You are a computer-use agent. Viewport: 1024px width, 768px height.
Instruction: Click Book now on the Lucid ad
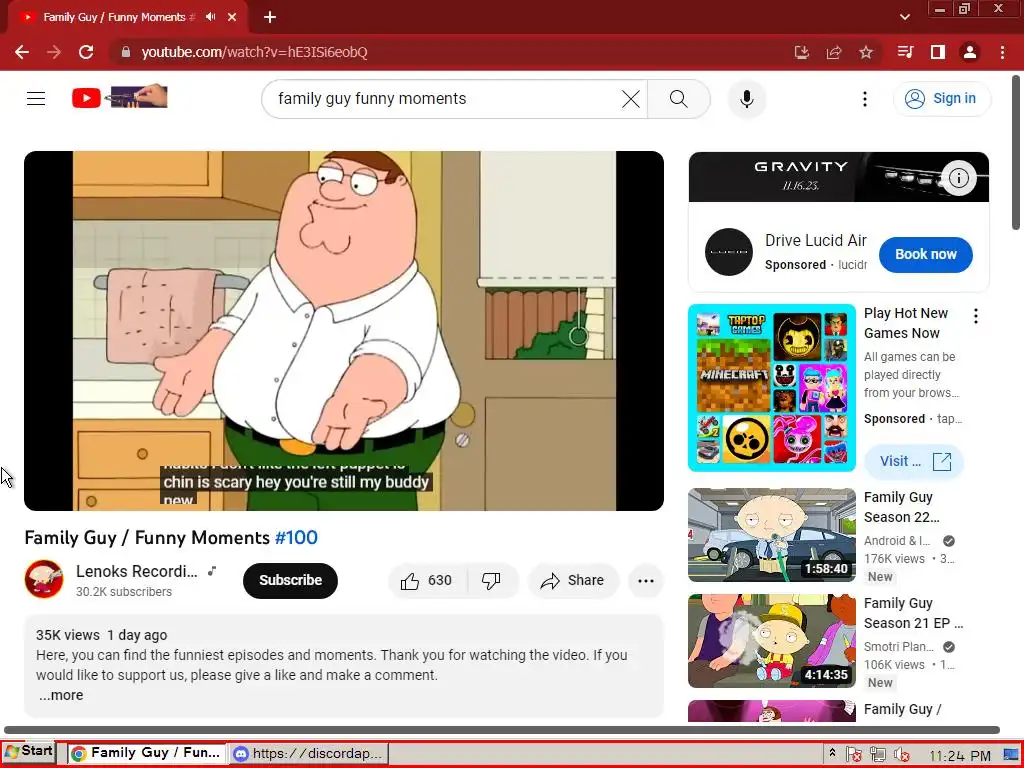pos(925,255)
